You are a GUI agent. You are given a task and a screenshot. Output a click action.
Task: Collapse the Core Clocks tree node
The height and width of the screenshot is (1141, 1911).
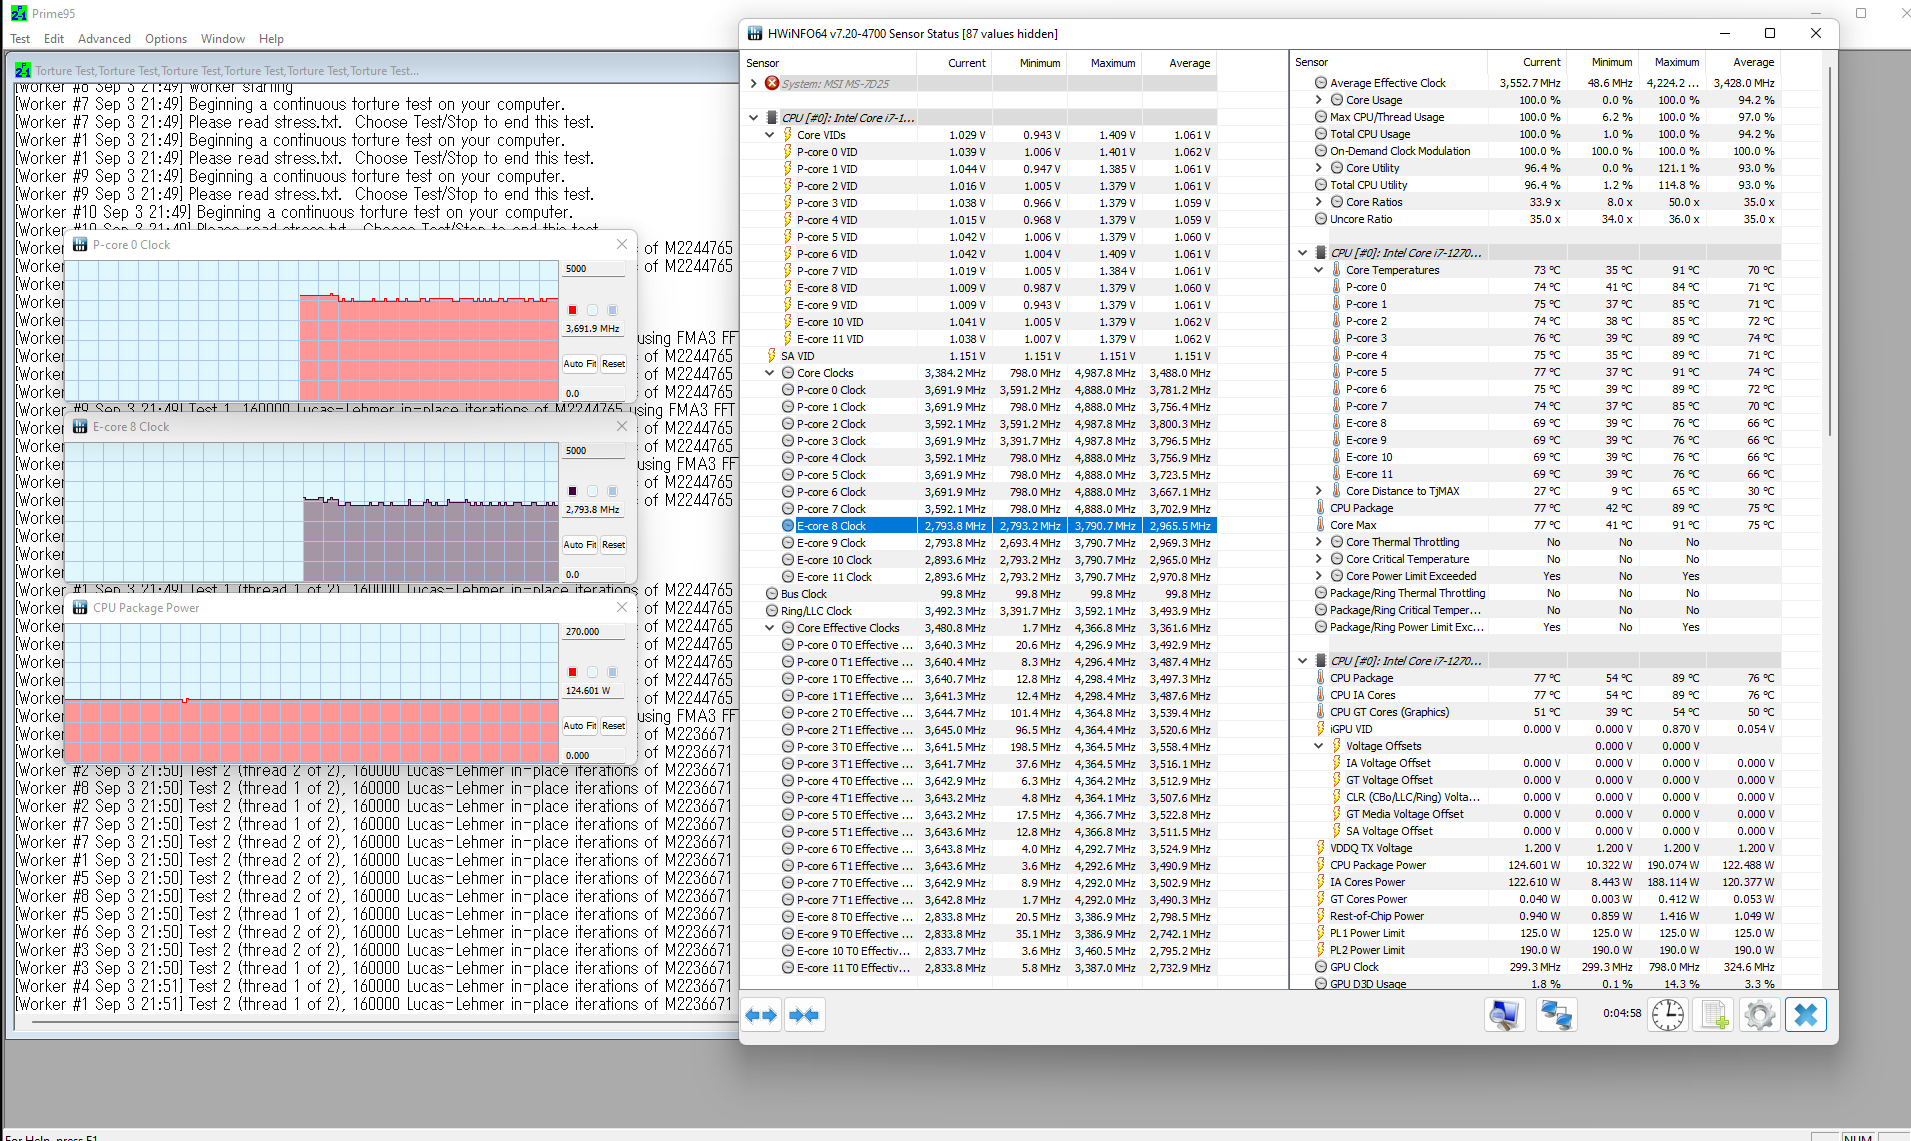tap(770, 372)
